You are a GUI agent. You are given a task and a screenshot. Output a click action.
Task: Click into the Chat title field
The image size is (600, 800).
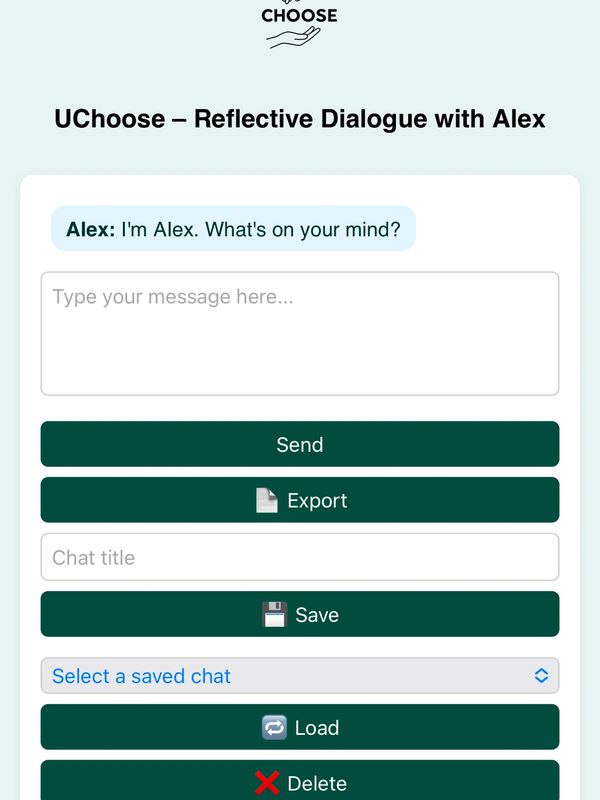[x=300, y=557]
